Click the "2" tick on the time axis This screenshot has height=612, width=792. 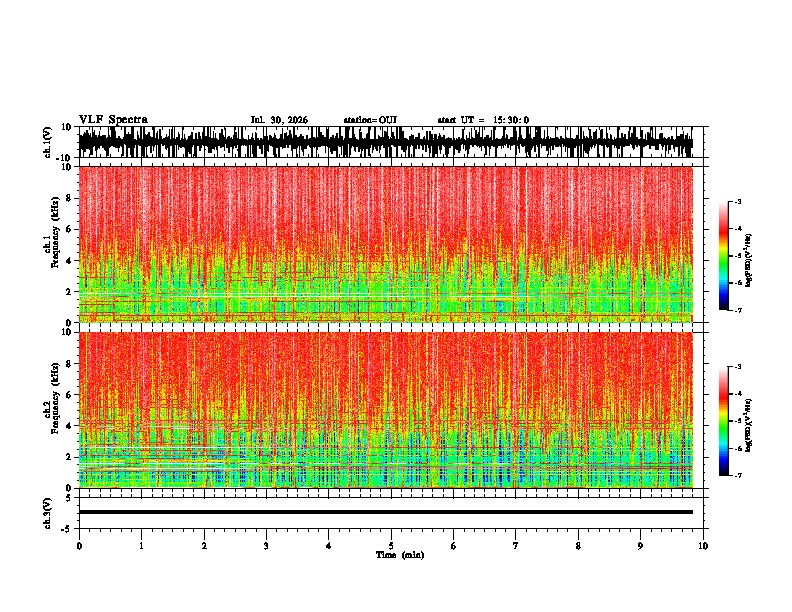point(204,546)
